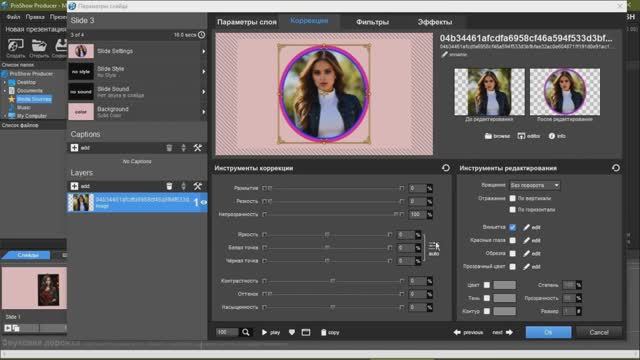Click the brightness slider handle
640x360 pixels.
(x=327, y=235)
